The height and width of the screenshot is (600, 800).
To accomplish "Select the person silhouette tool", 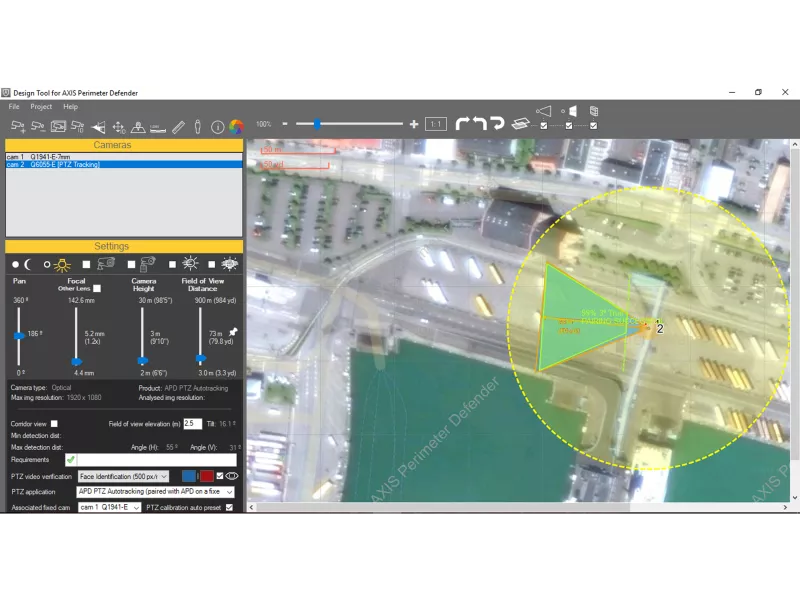I will point(197,126).
